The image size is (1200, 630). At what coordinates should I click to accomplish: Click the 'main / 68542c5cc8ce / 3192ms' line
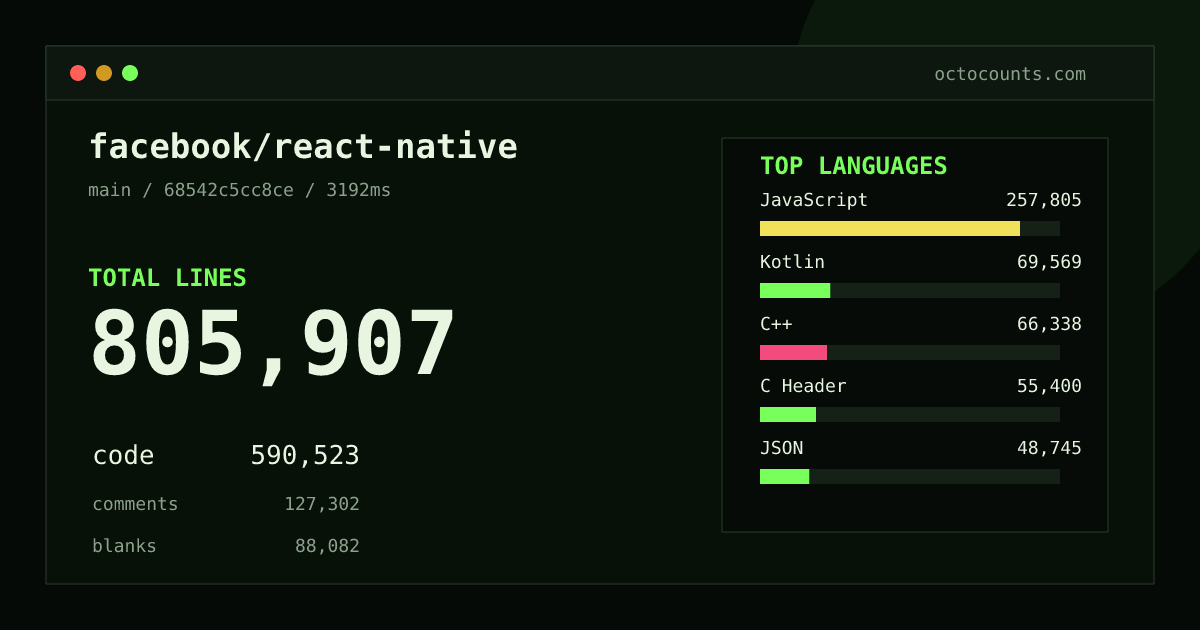click(x=239, y=190)
